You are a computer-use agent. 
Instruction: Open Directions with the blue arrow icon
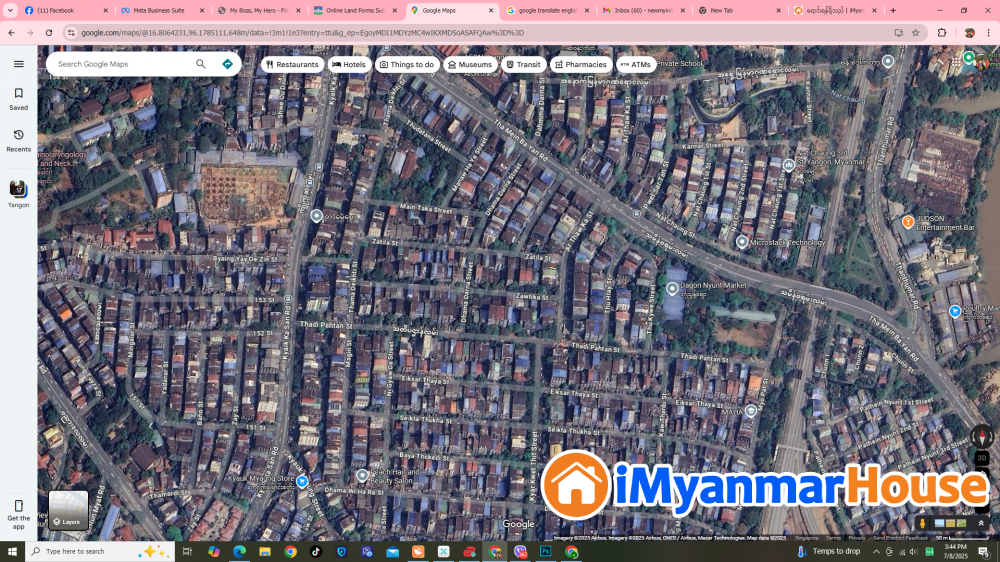228,64
